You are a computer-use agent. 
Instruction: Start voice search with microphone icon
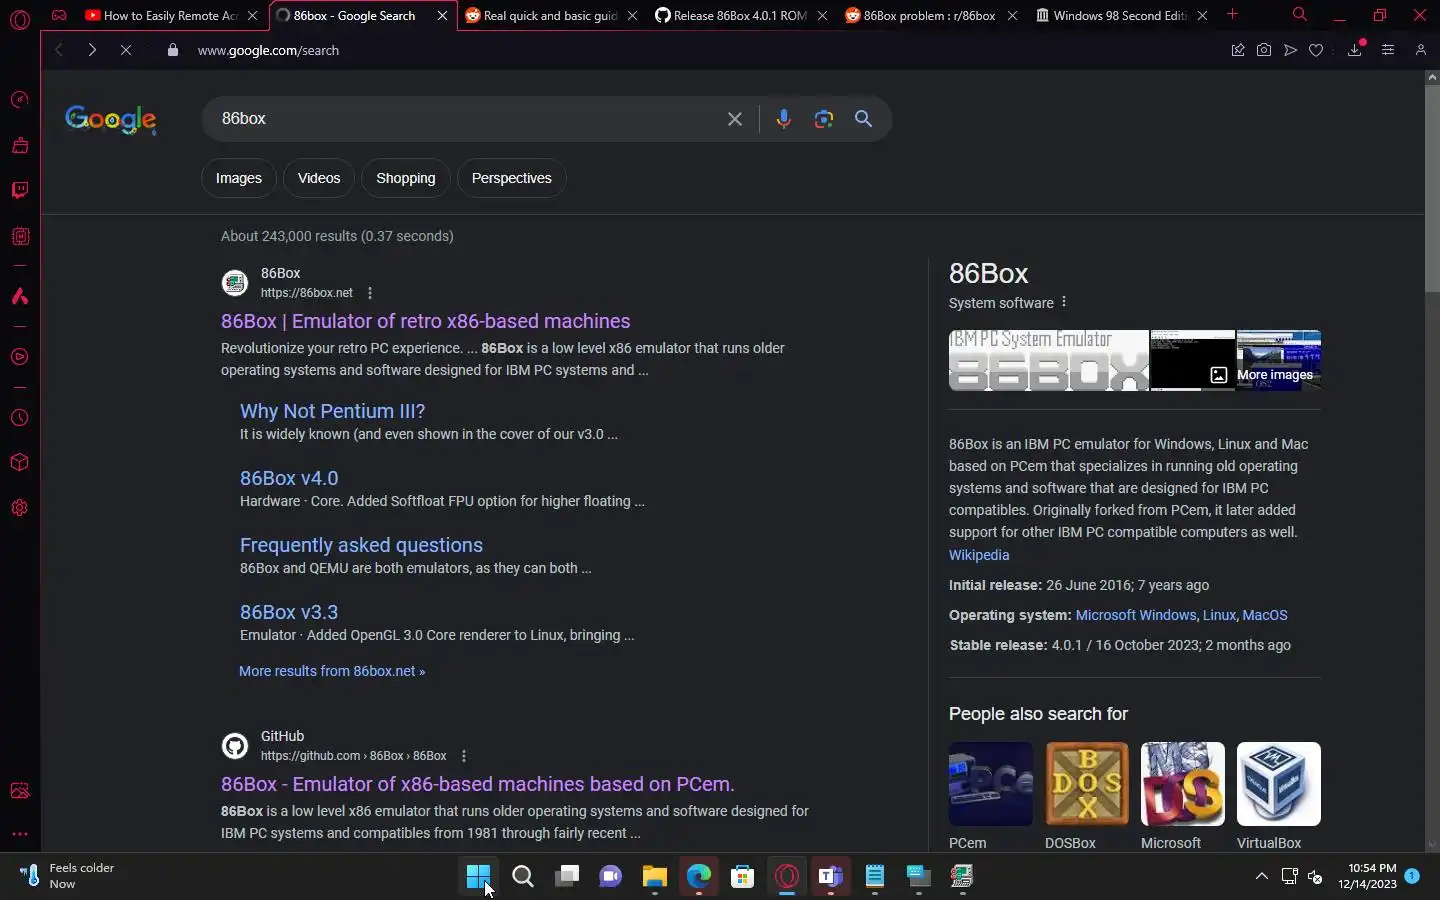click(x=783, y=119)
